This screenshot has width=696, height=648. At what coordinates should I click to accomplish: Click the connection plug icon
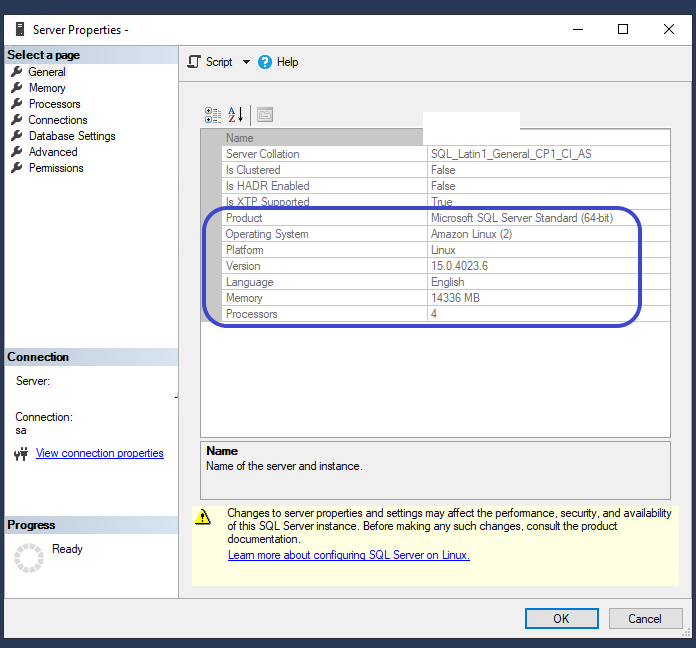[x=21, y=453]
